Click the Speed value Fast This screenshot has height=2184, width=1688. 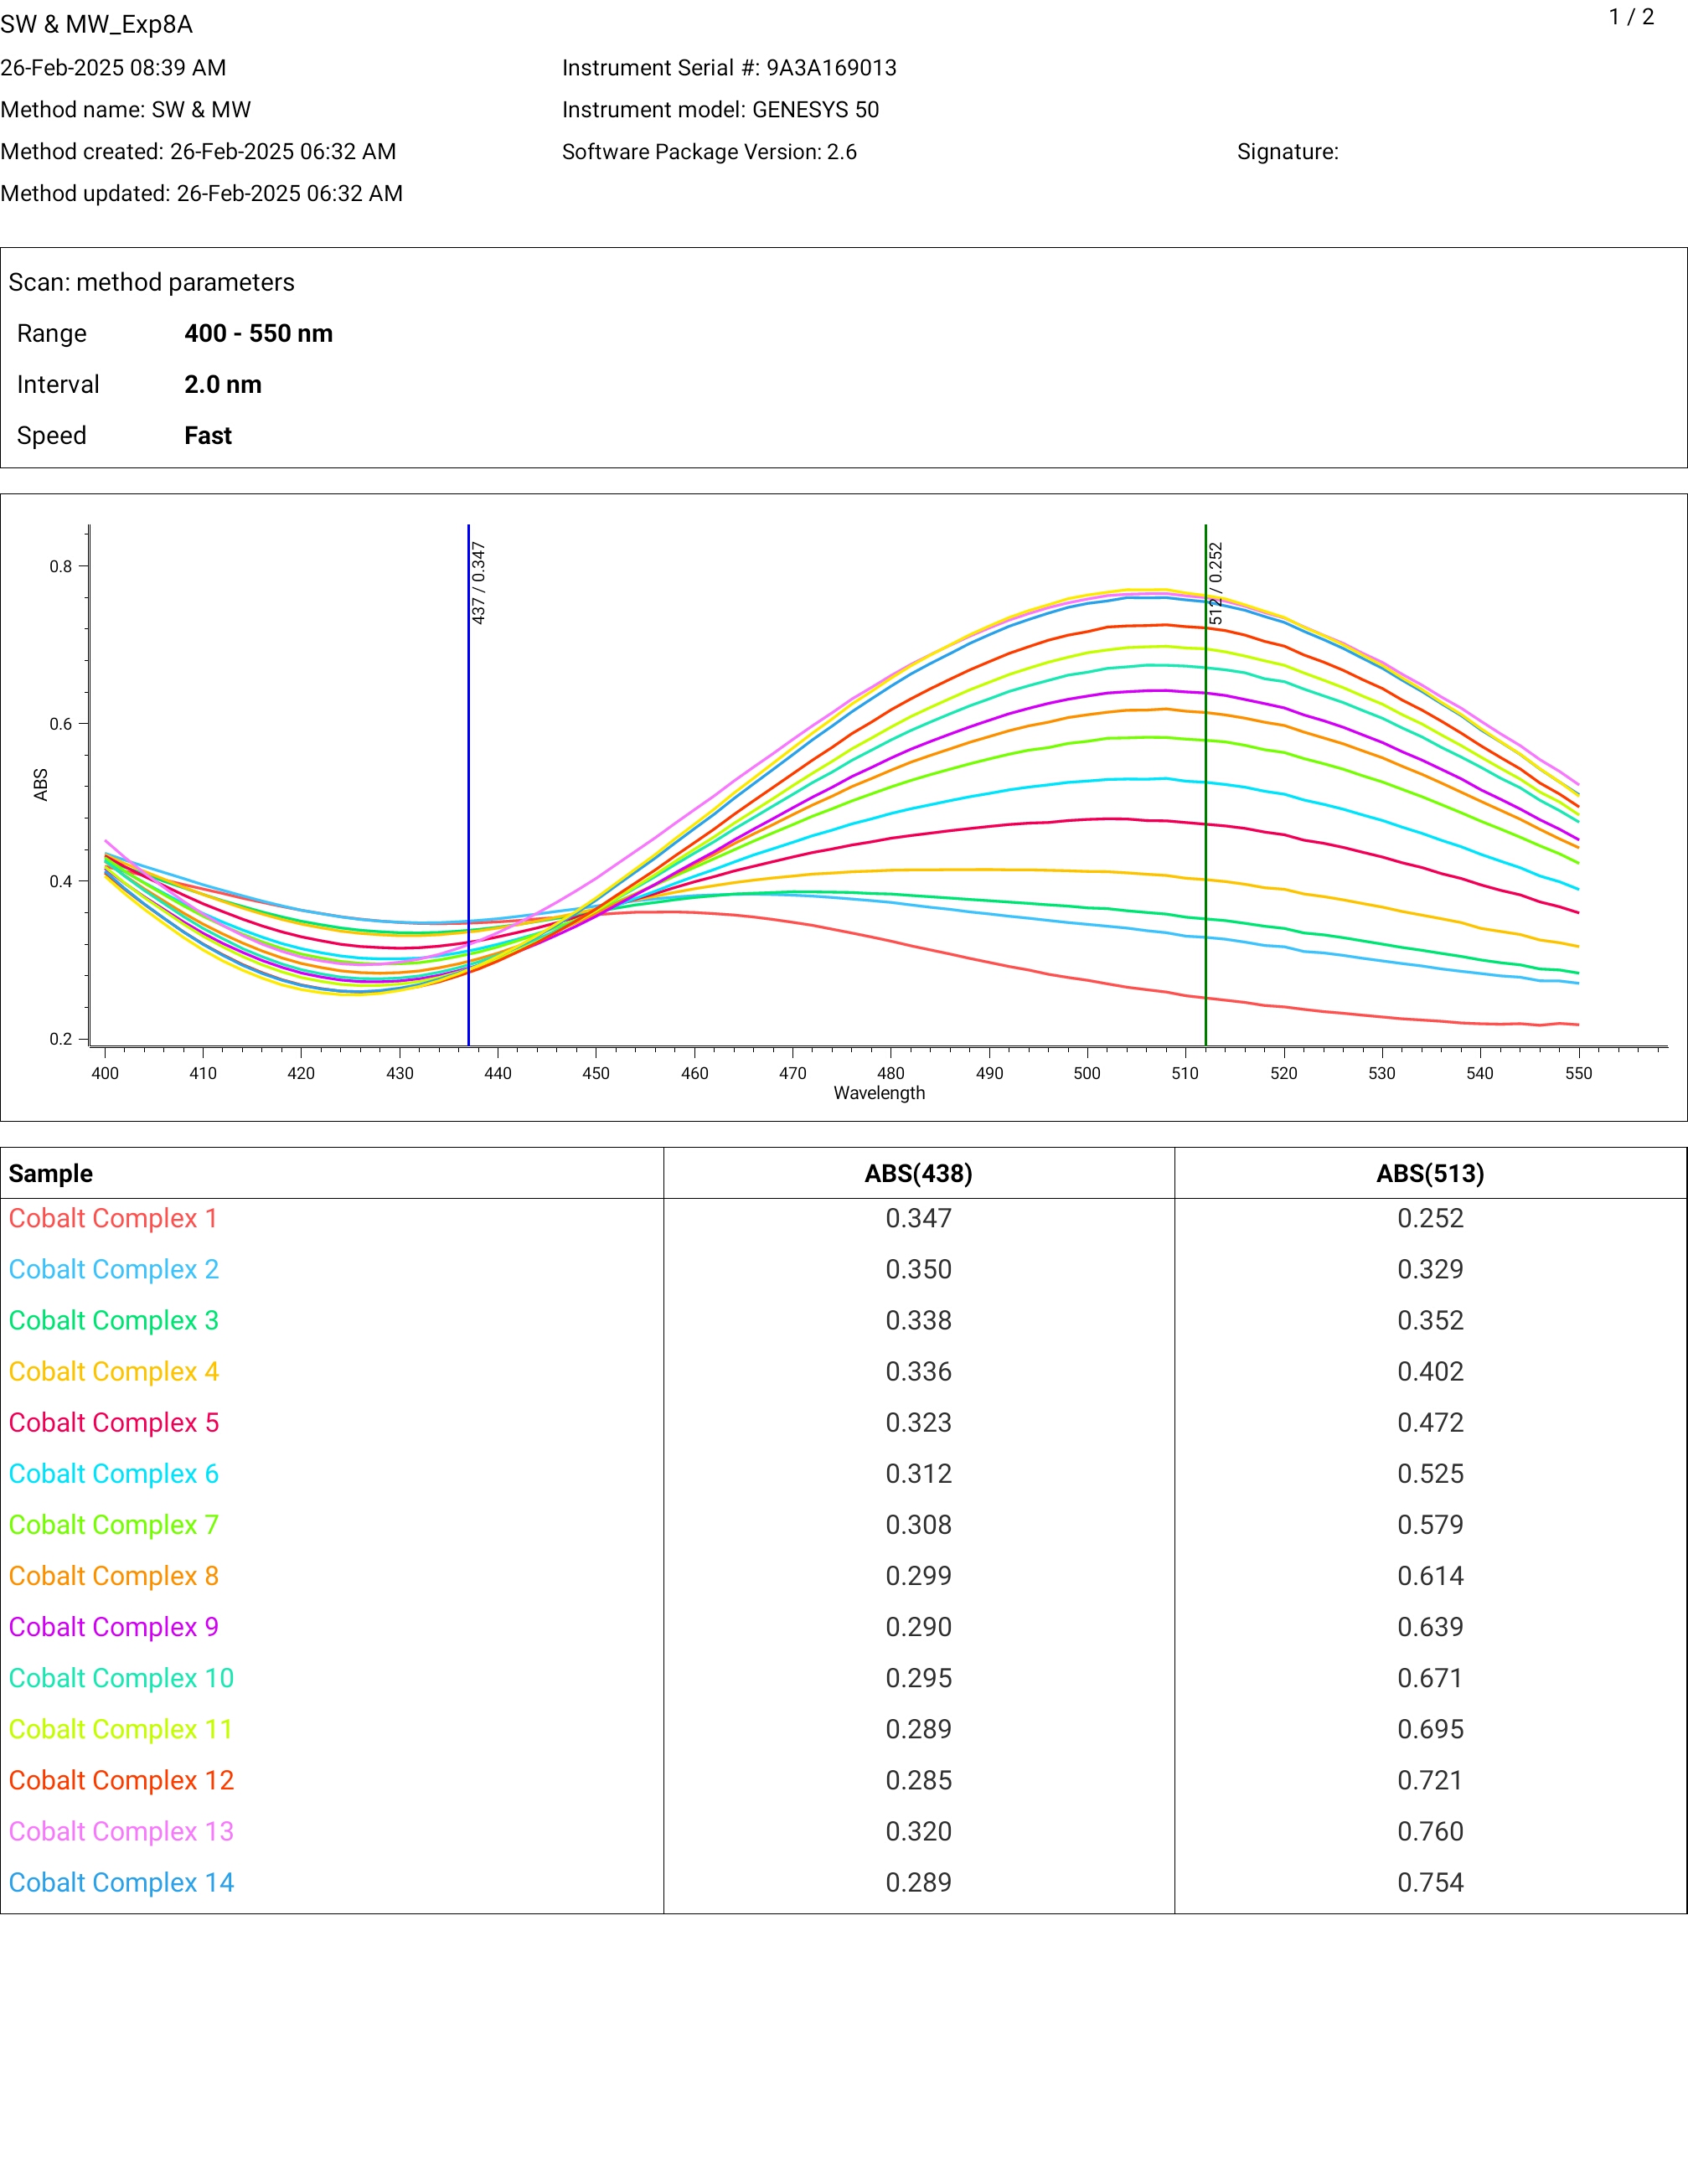(x=208, y=435)
